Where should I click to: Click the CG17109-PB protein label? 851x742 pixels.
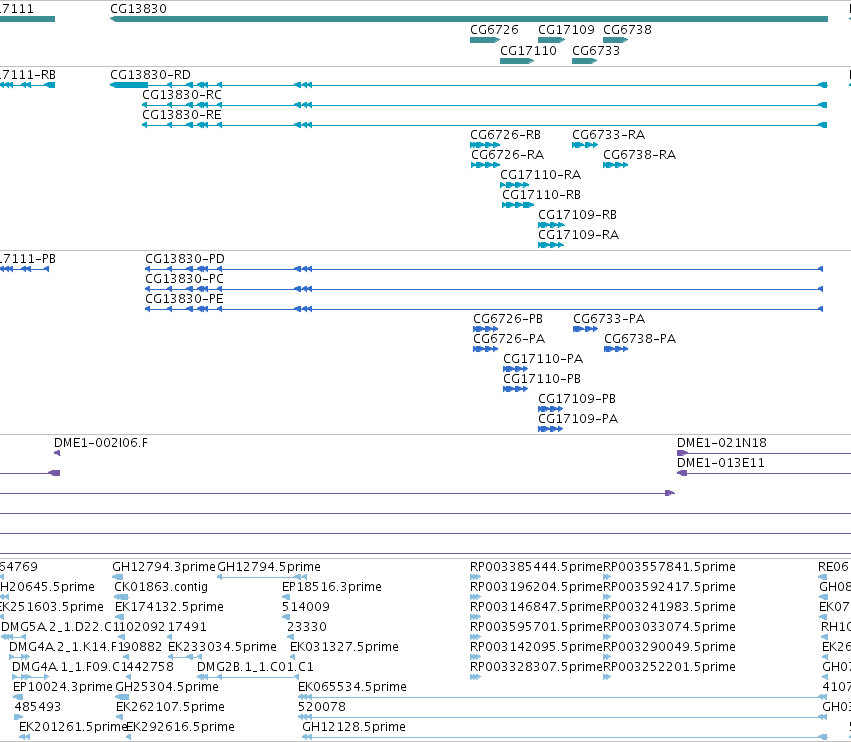click(577, 399)
